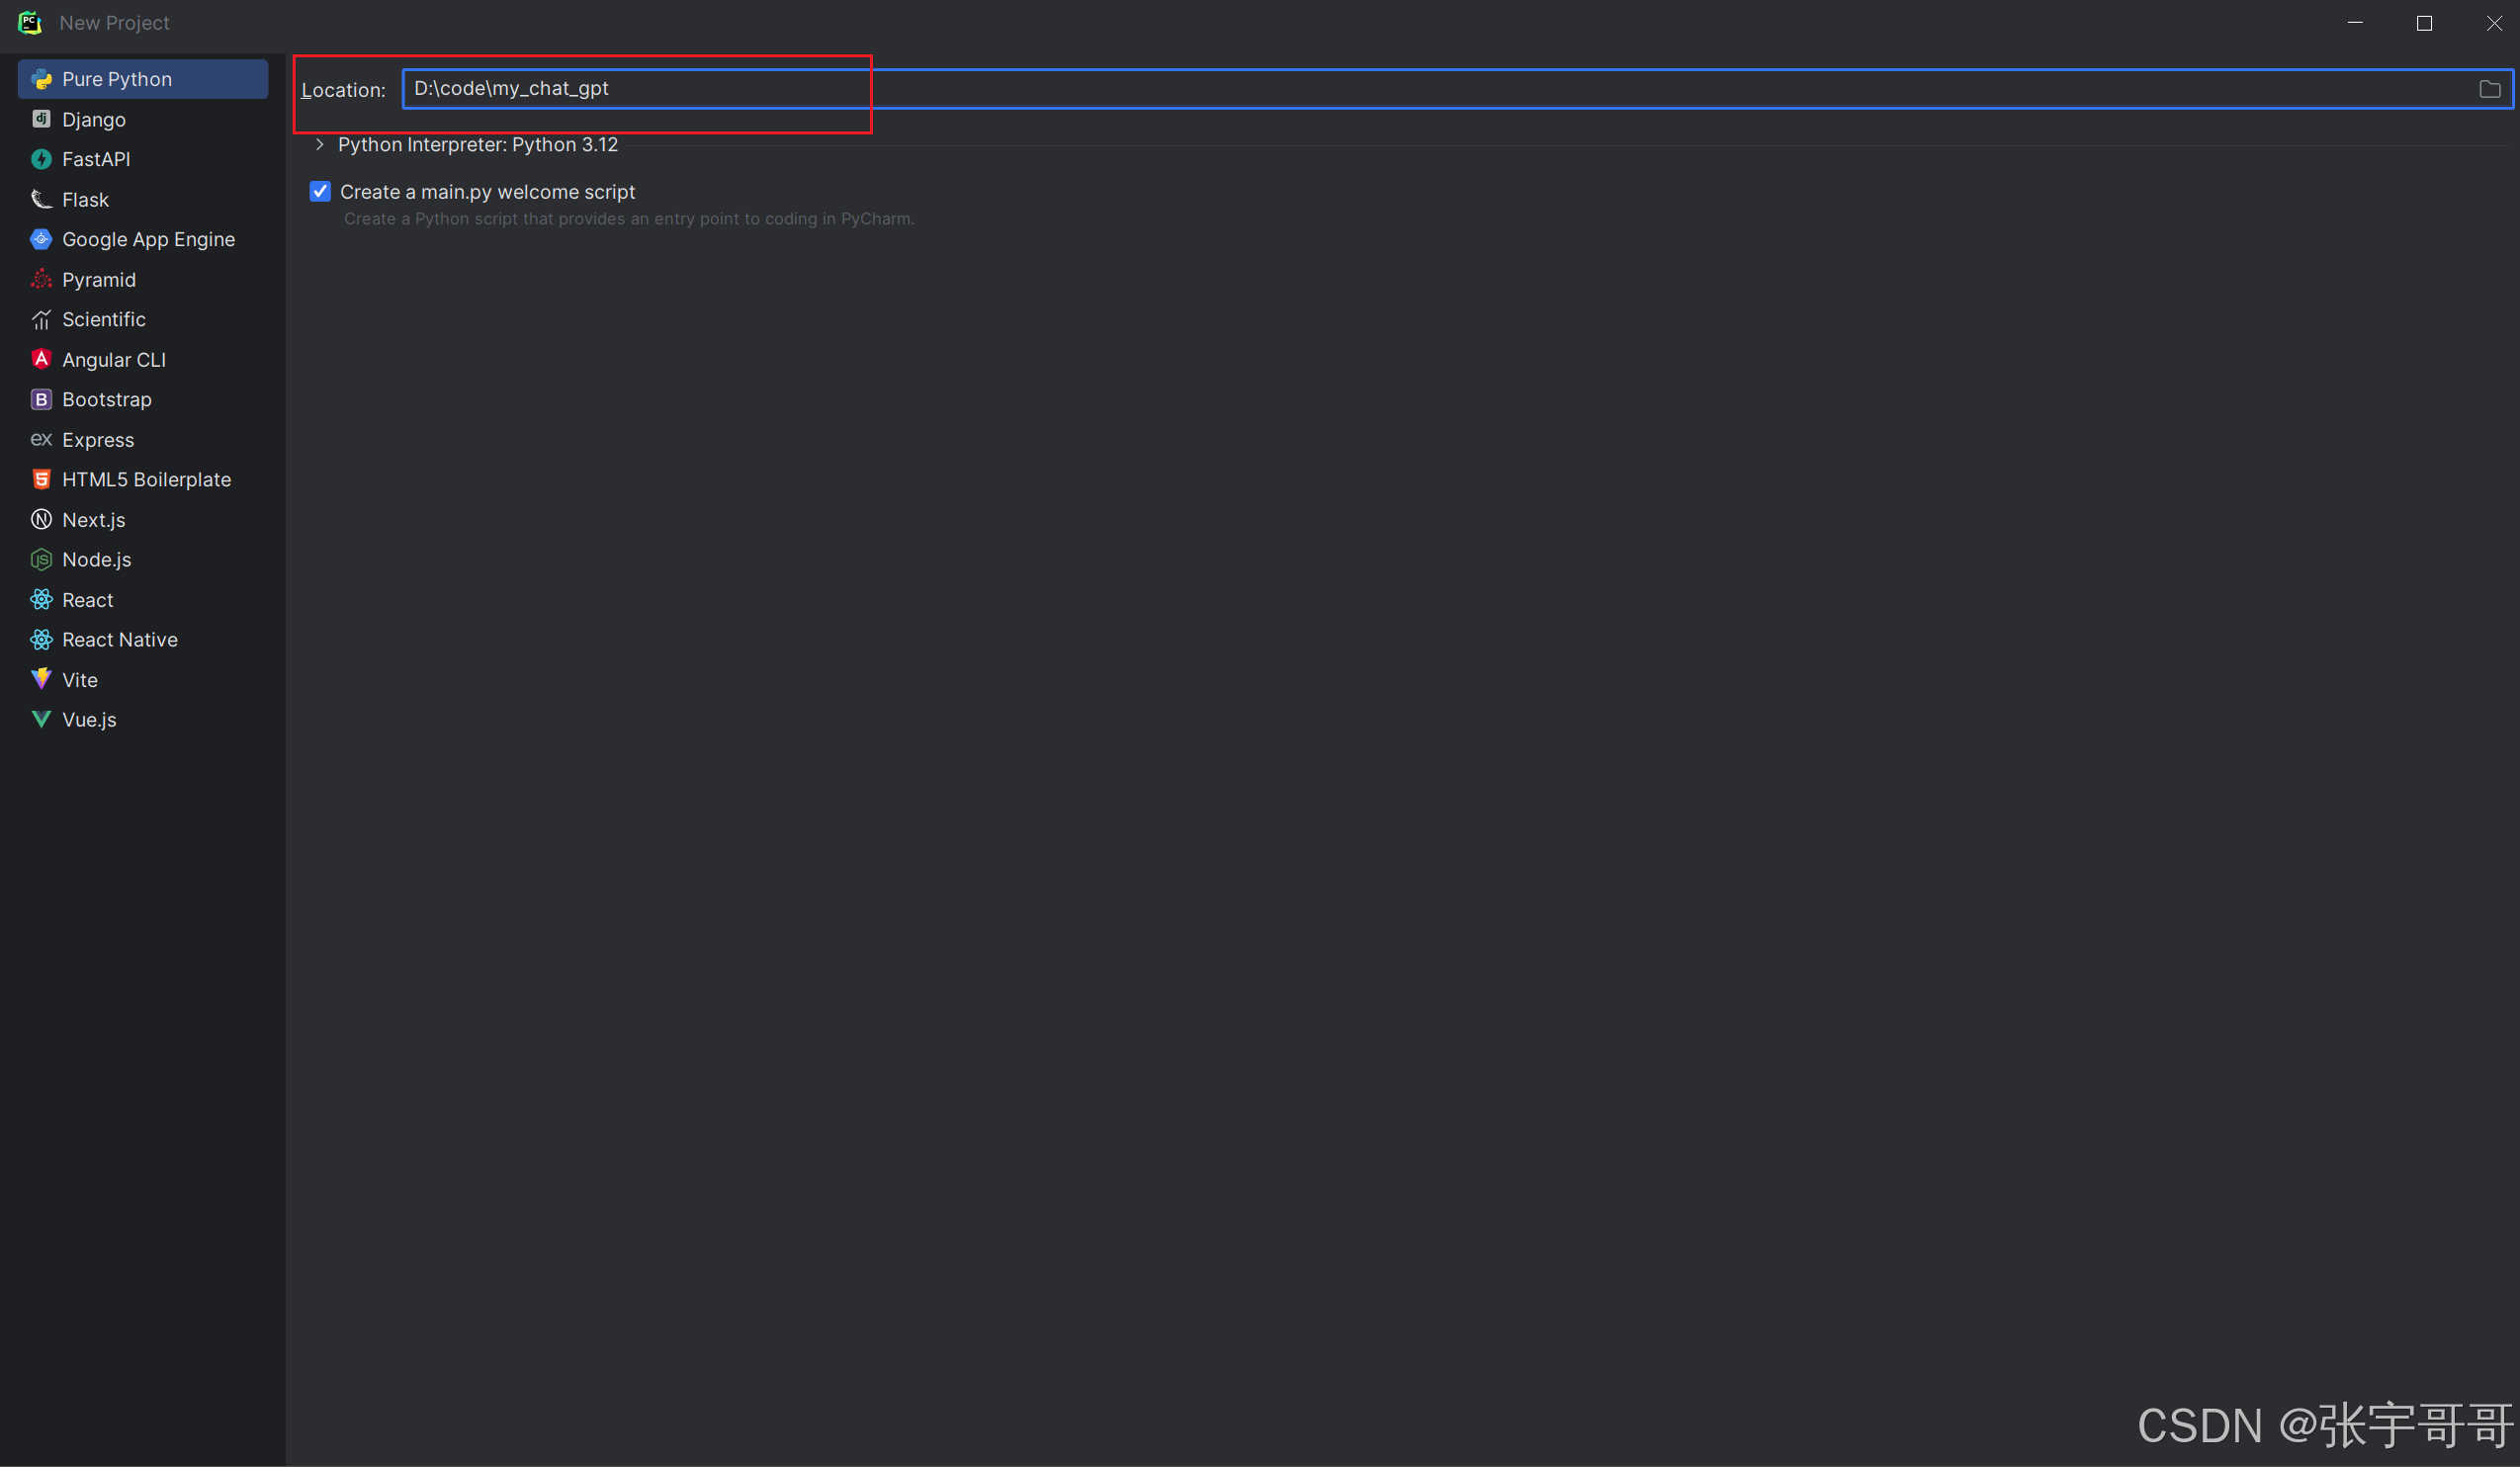Select the HTML5 Boilerplate icon

click(41, 479)
